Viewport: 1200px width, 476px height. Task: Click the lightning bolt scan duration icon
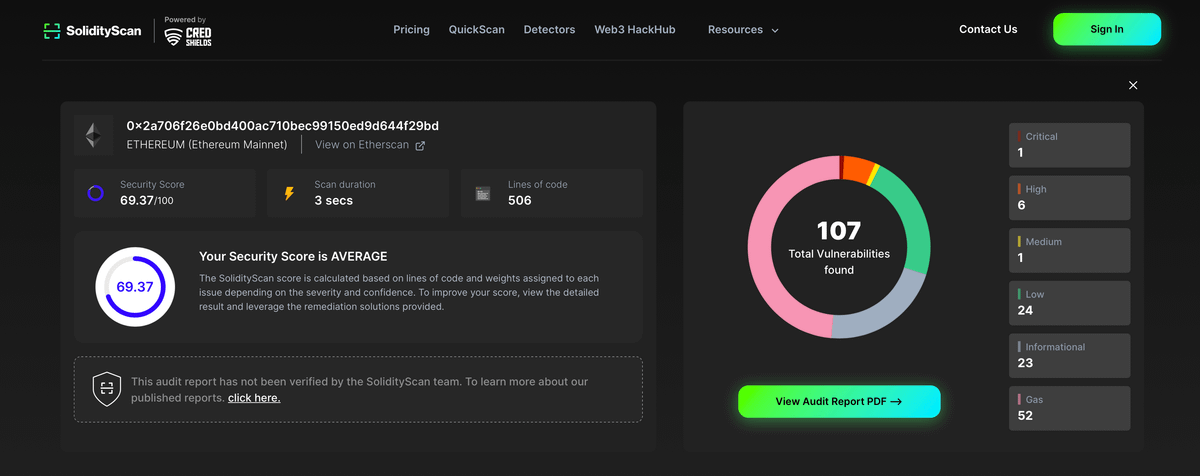point(289,193)
